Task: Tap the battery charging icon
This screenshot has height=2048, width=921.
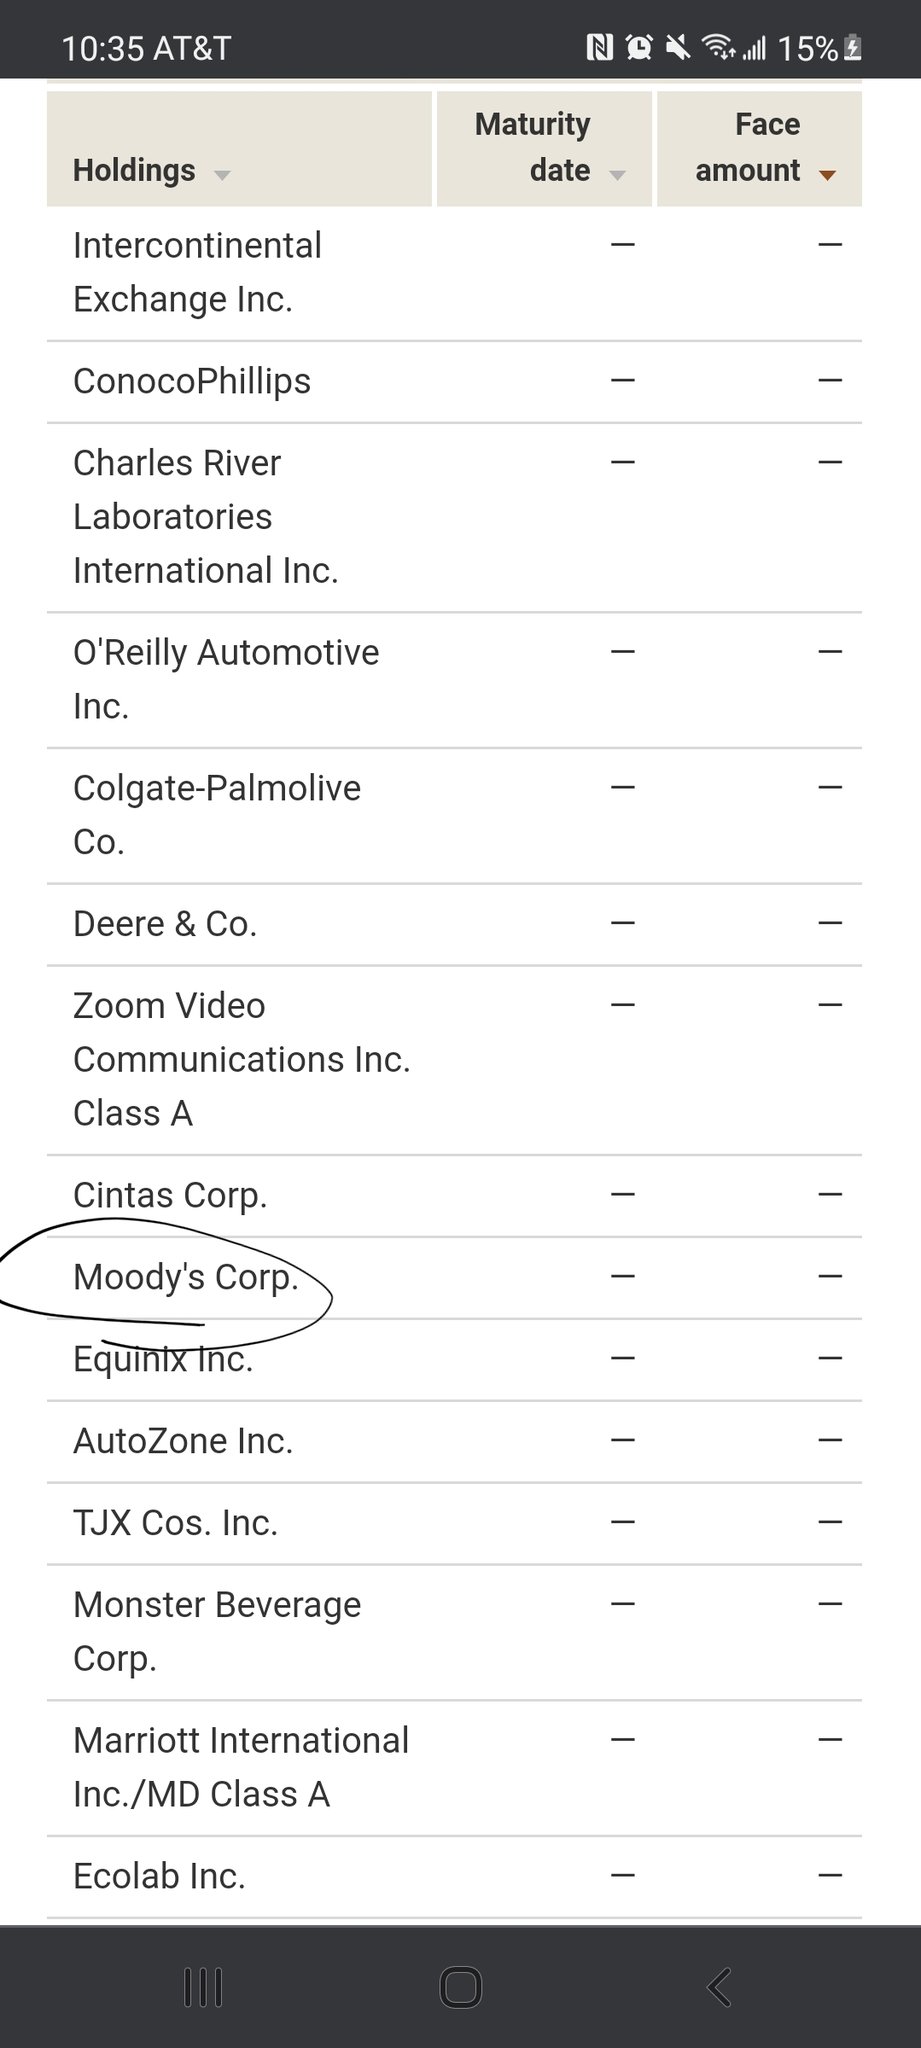Action: click(x=853, y=47)
